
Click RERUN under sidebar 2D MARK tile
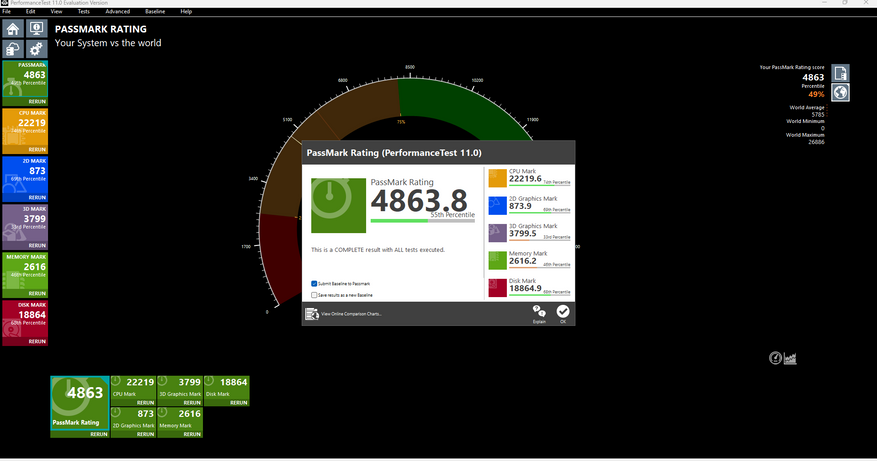click(37, 197)
